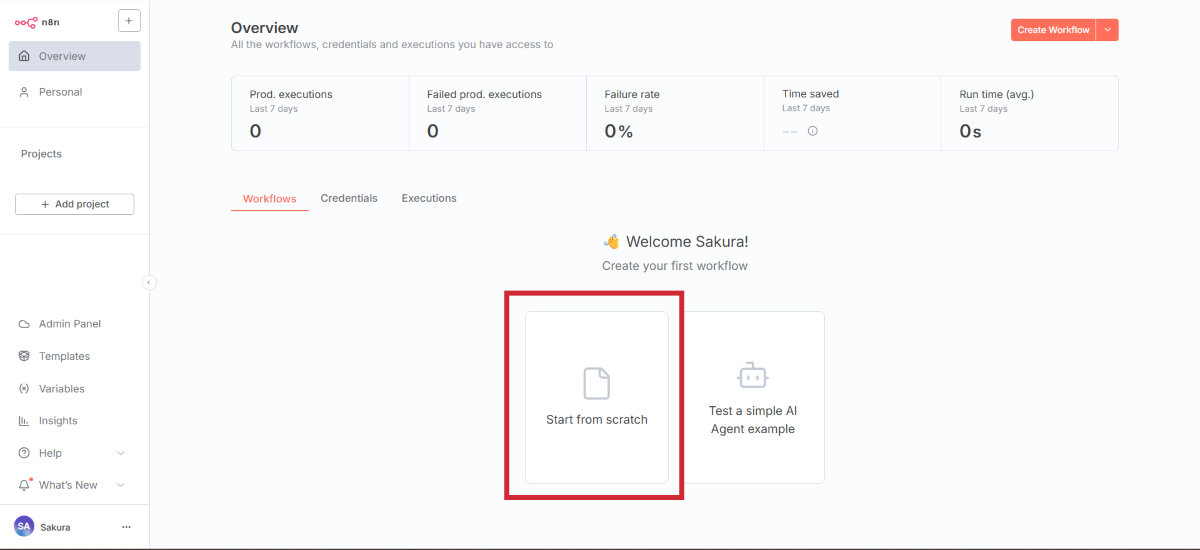Select the Start from scratch card

596,397
